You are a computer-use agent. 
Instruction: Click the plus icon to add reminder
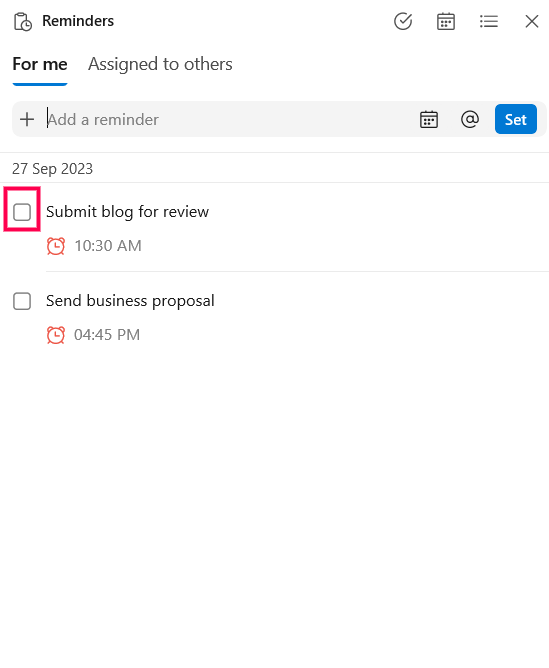pos(27,119)
